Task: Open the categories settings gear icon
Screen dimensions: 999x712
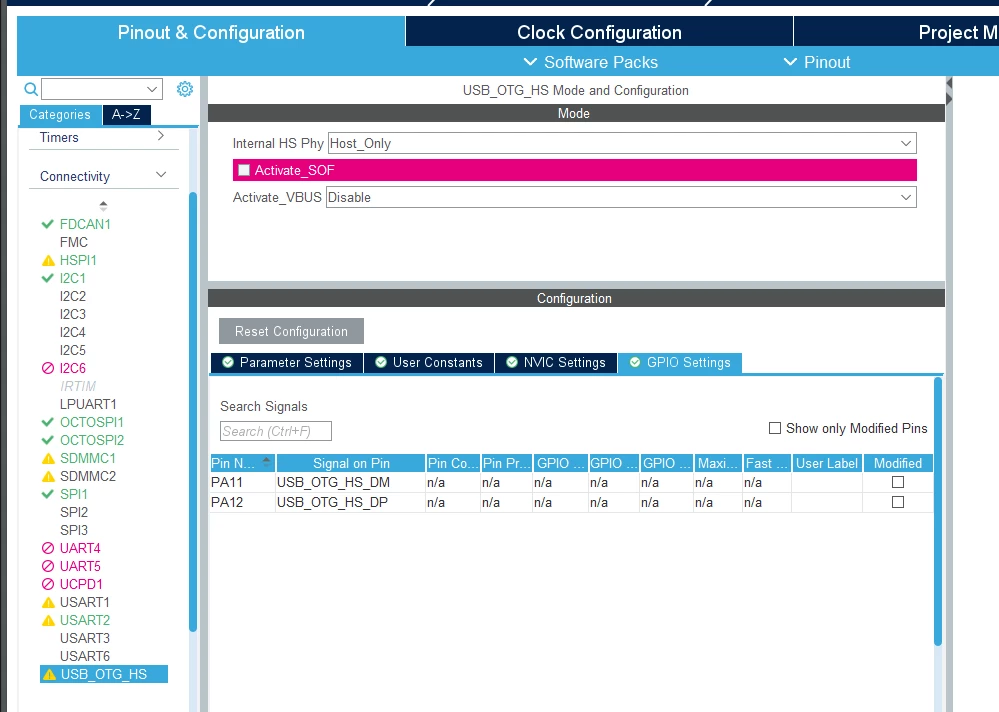Action: coord(185,89)
